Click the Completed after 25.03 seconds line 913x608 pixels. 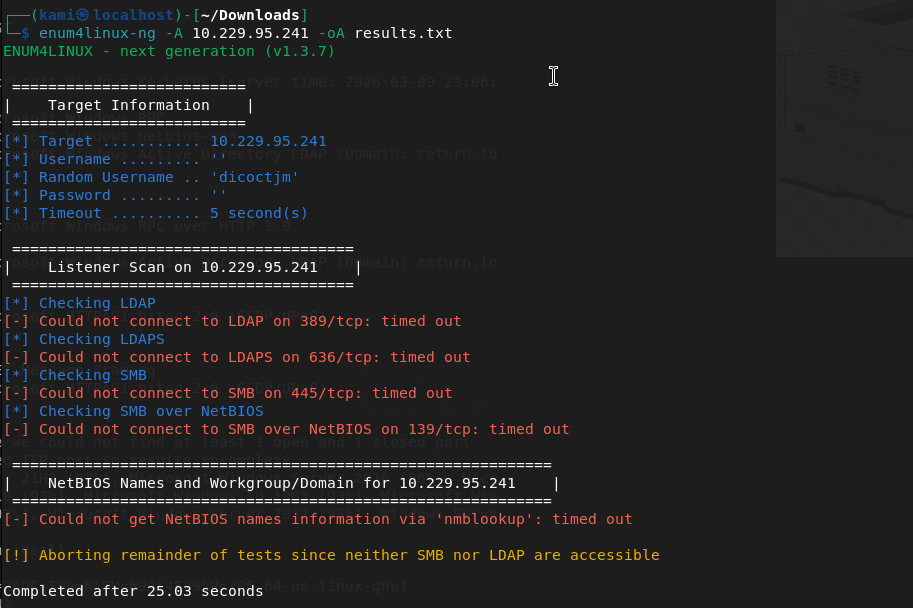pos(133,591)
